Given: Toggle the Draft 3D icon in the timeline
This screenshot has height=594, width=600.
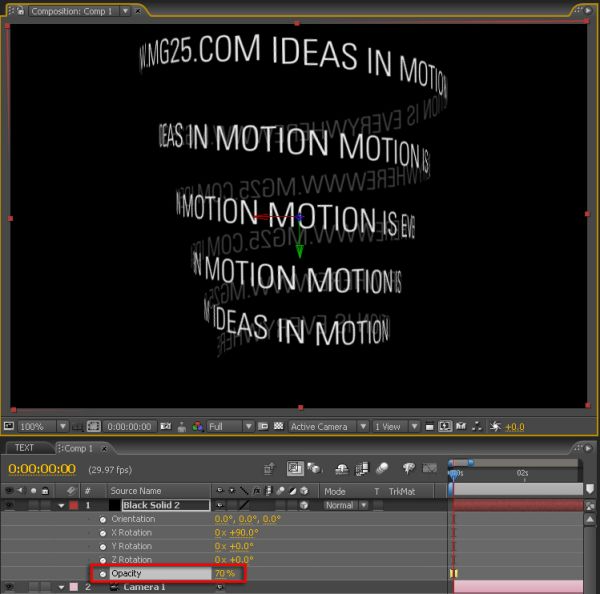Looking at the screenshot, I should tap(315, 468).
